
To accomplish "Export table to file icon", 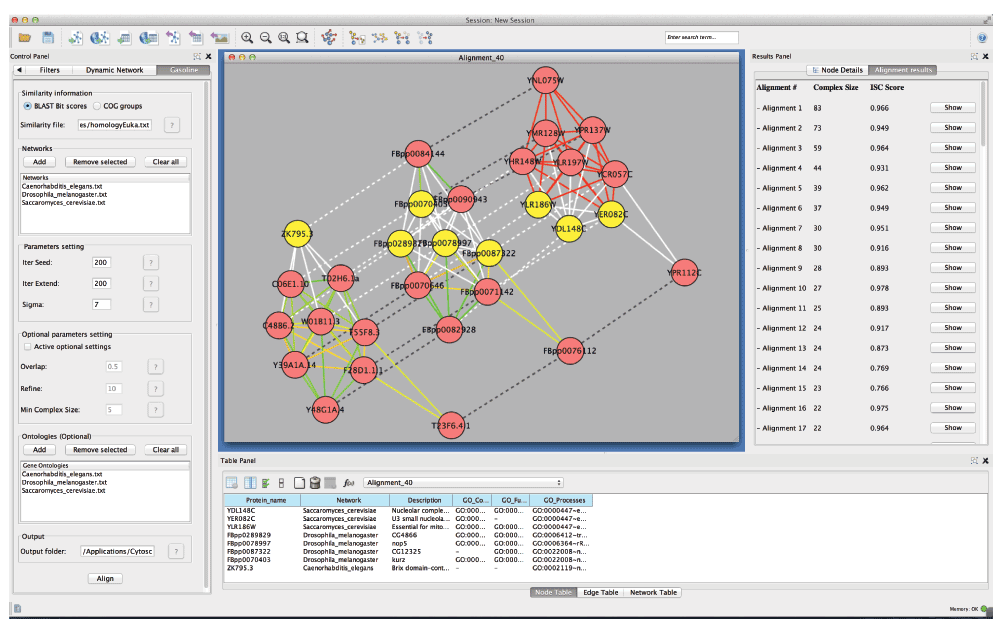I will coord(196,38).
